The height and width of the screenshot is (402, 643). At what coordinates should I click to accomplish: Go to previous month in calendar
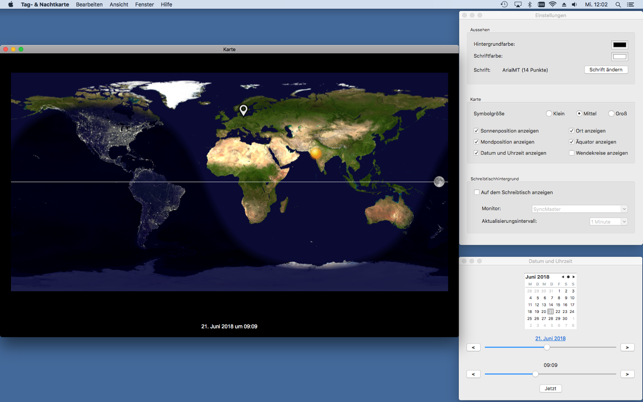coord(563,277)
